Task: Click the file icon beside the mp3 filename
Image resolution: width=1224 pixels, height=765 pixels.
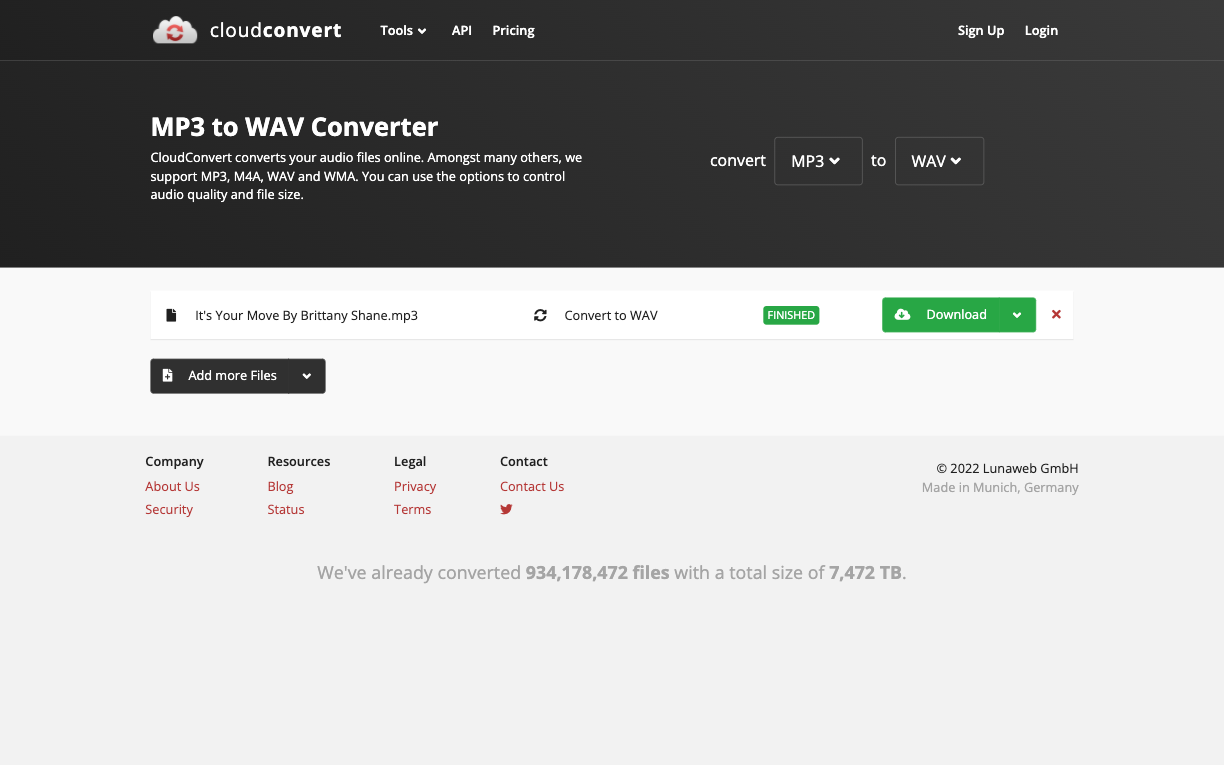Action: click(x=171, y=315)
